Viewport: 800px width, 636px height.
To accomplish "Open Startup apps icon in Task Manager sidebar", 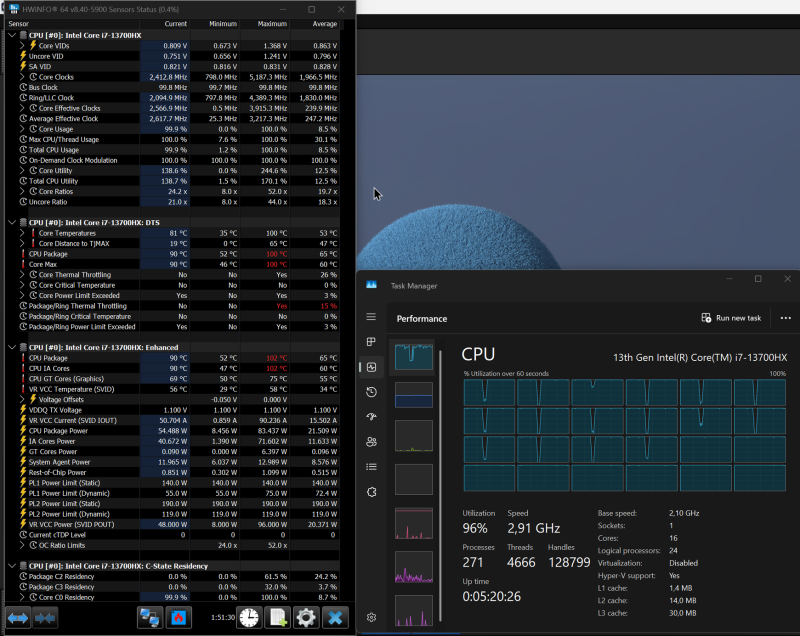I will click(x=371, y=417).
